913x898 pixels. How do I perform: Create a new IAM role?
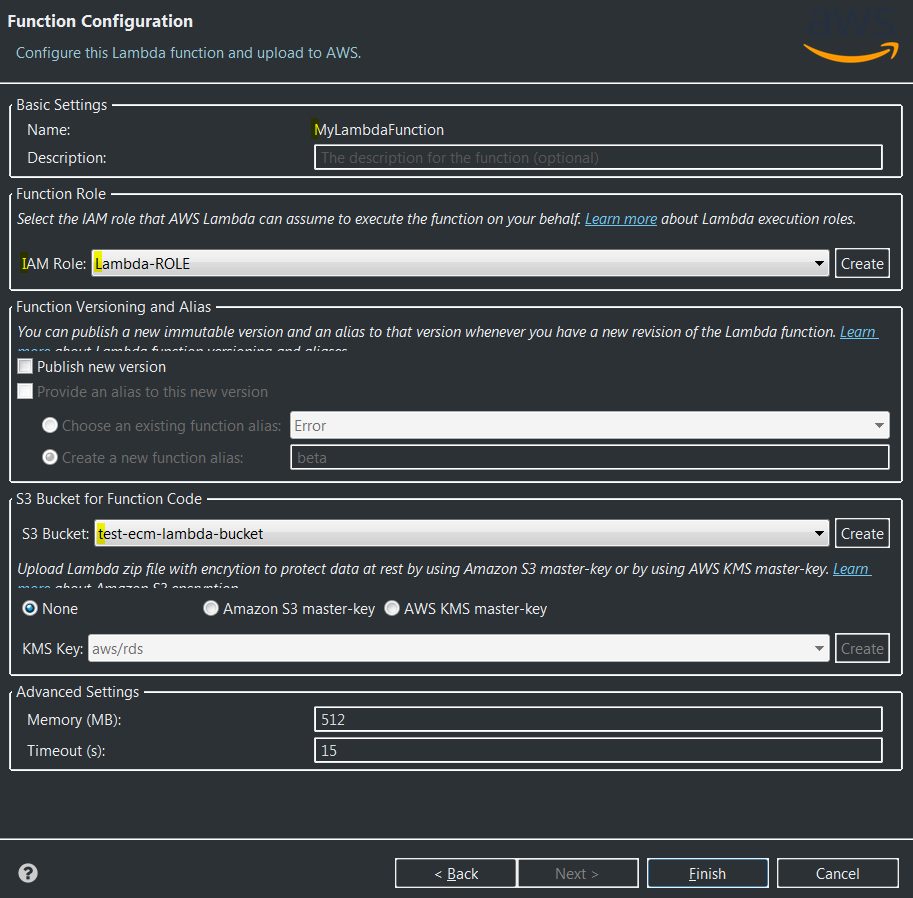862,263
